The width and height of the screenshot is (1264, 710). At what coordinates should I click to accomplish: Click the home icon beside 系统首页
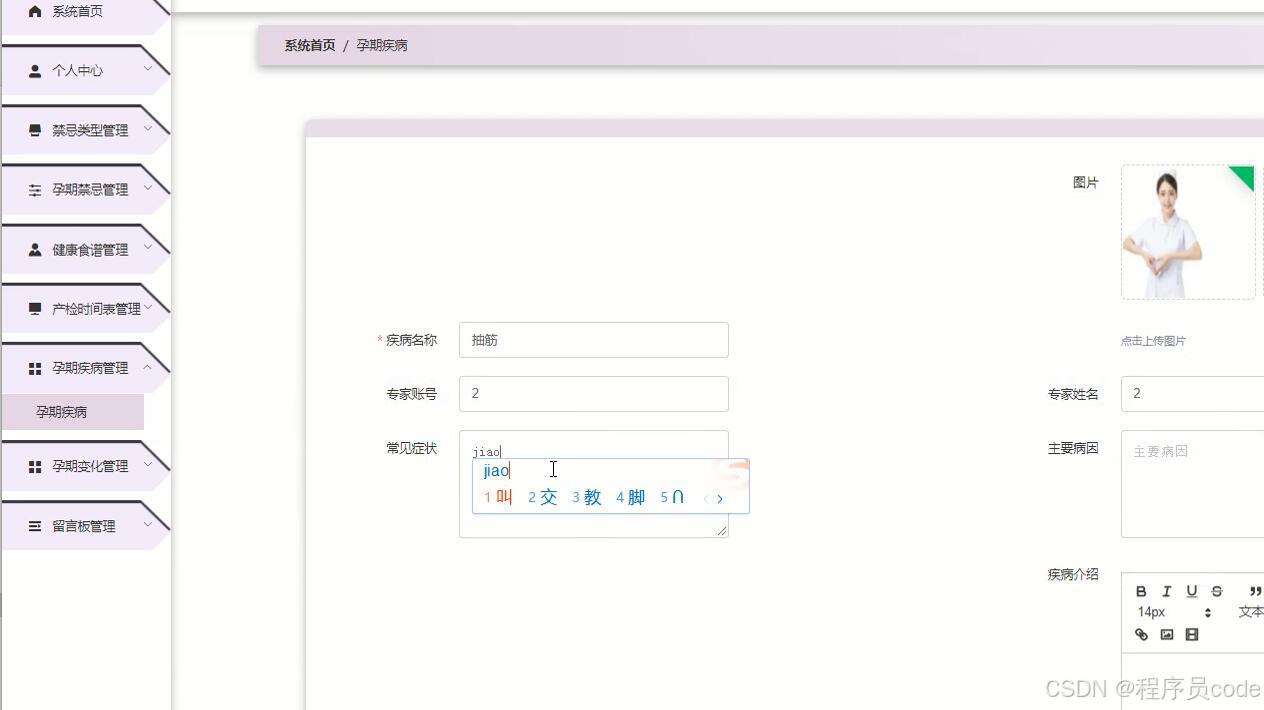tap(36, 11)
